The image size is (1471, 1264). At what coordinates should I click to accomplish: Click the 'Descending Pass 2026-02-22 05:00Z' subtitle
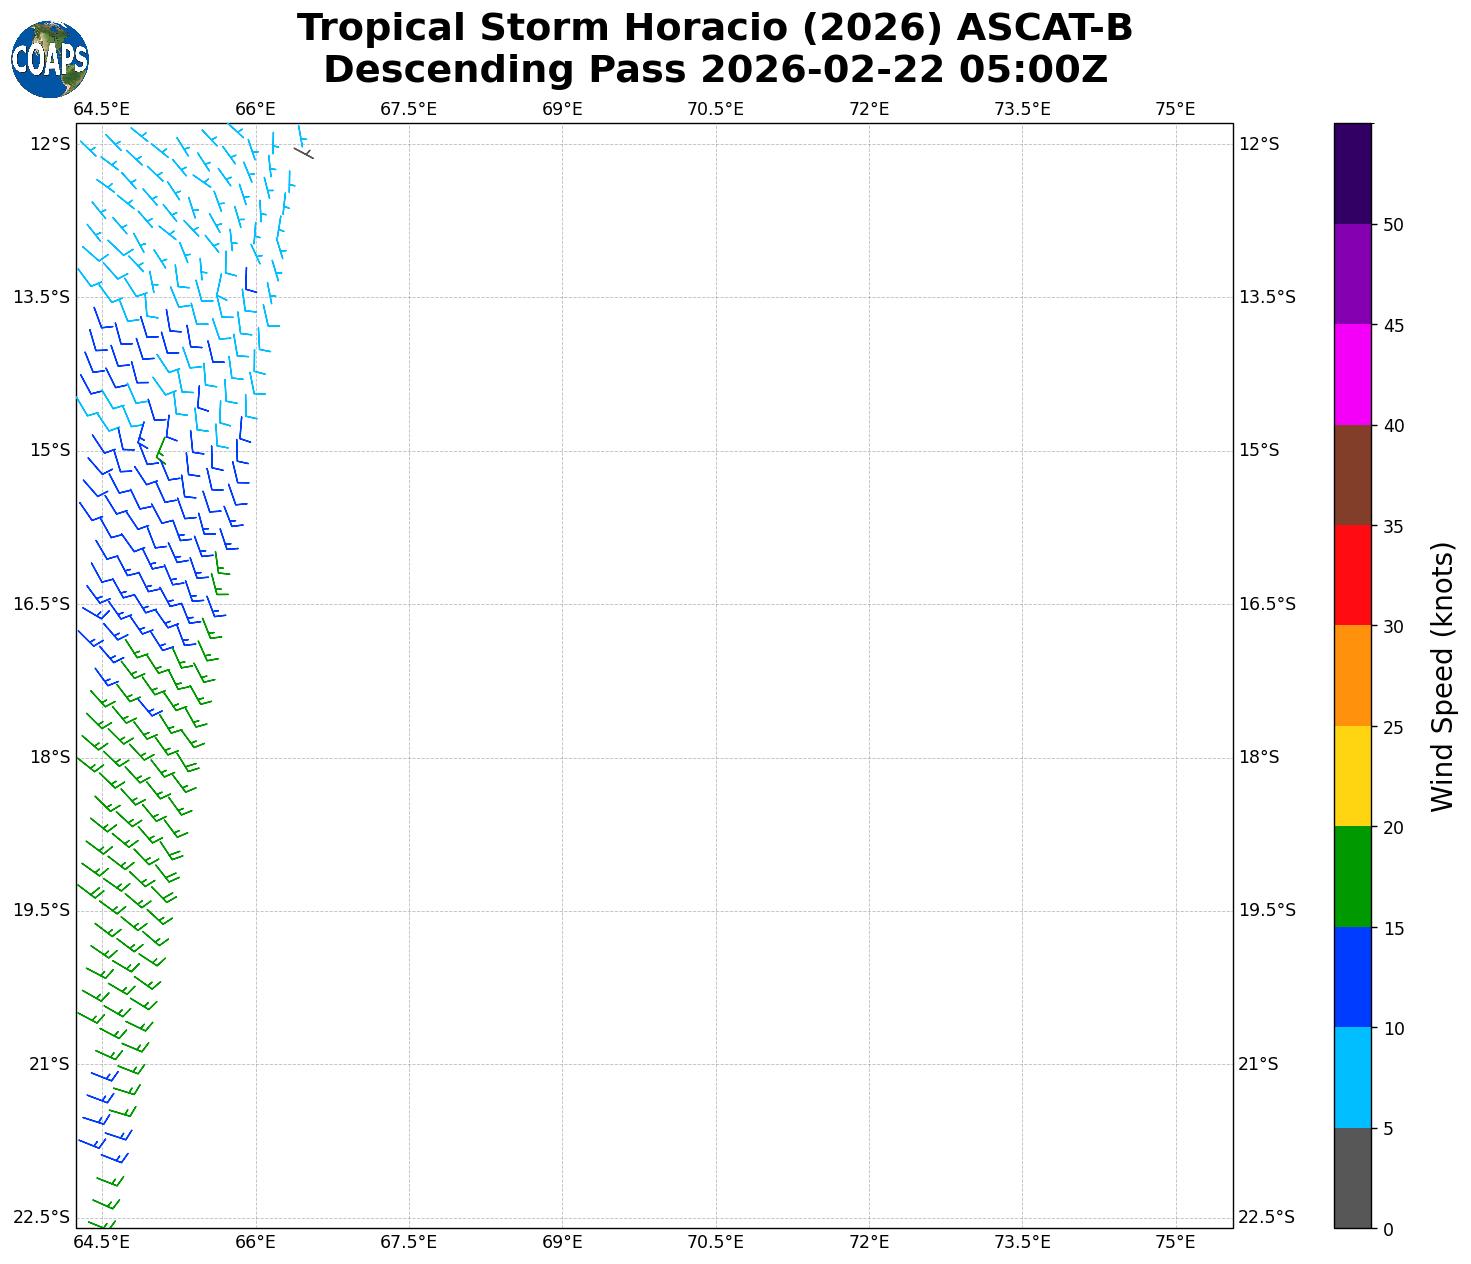[x=714, y=70]
